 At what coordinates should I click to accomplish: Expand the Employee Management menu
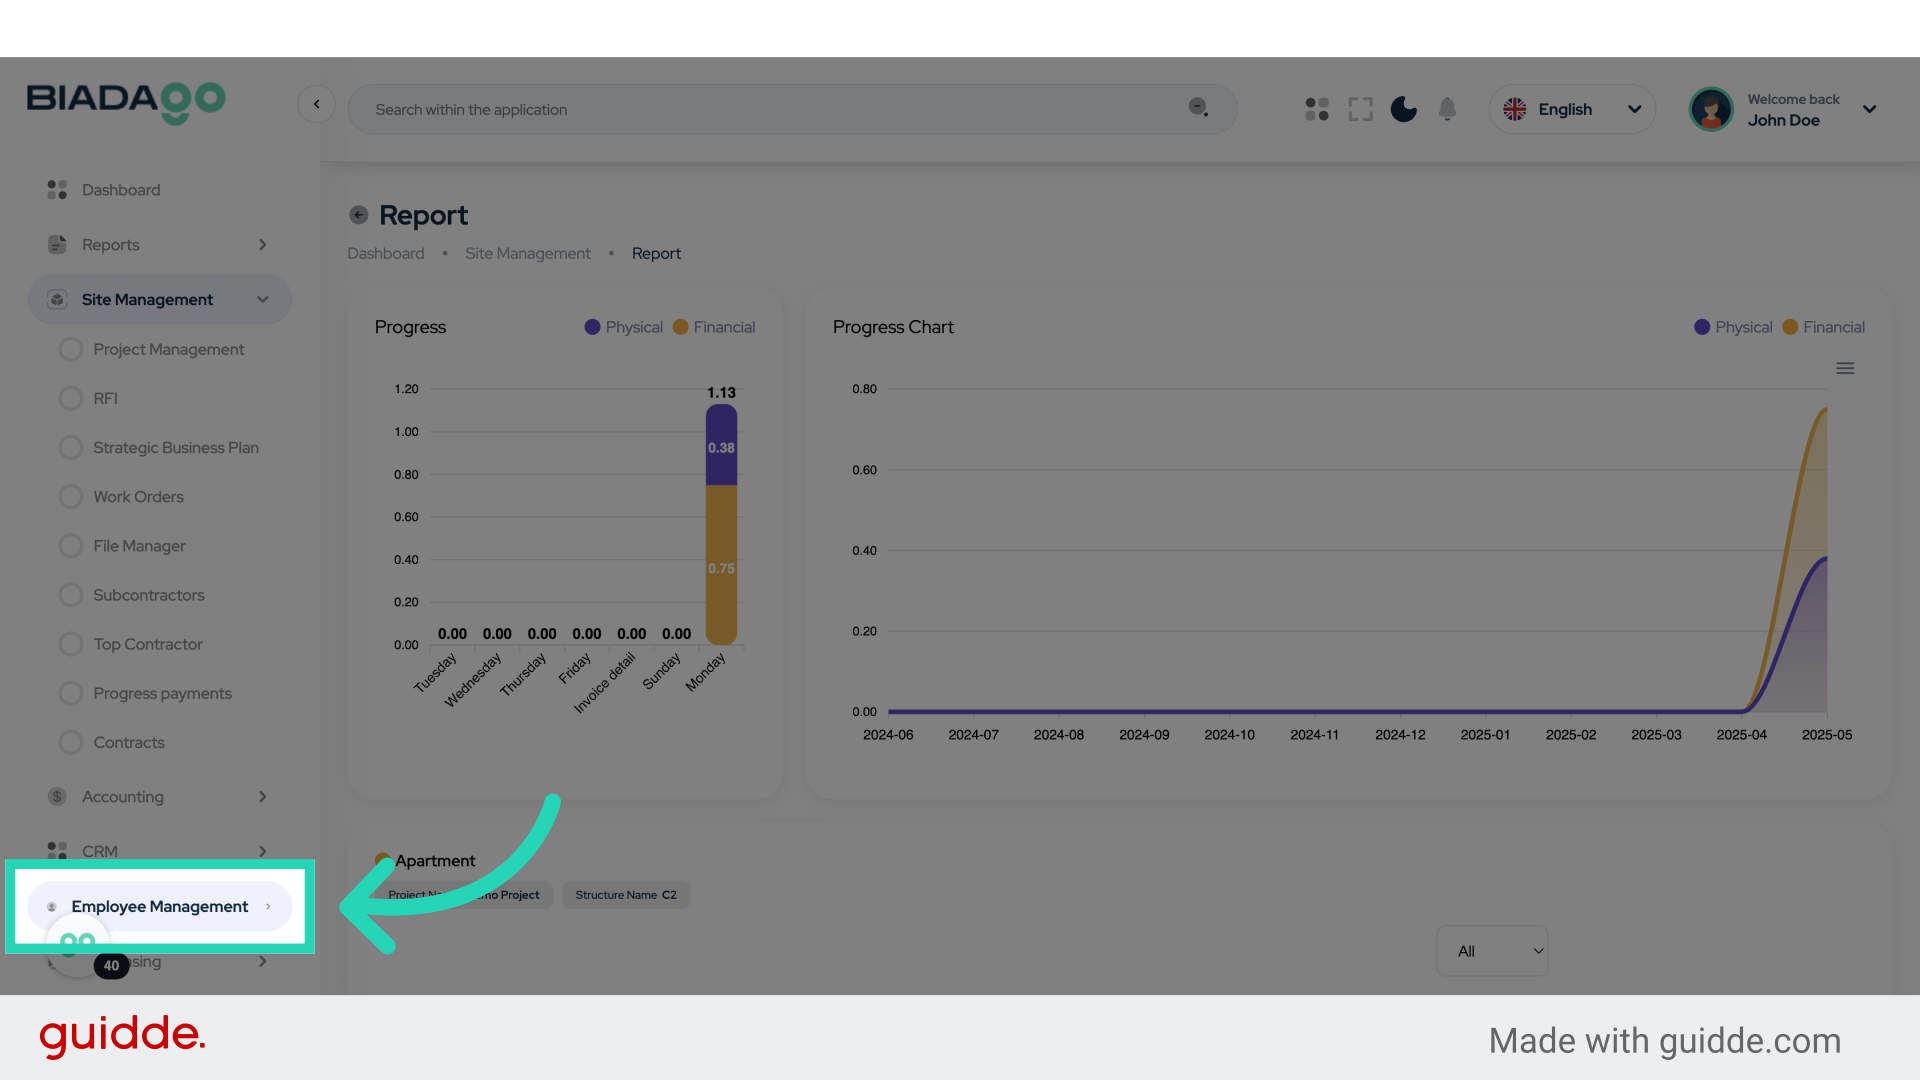tap(160, 906)
